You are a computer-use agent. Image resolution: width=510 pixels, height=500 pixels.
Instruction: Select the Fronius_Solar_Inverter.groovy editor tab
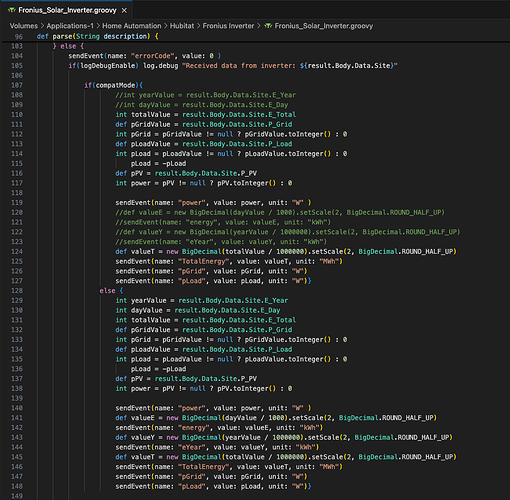[66, 10]
